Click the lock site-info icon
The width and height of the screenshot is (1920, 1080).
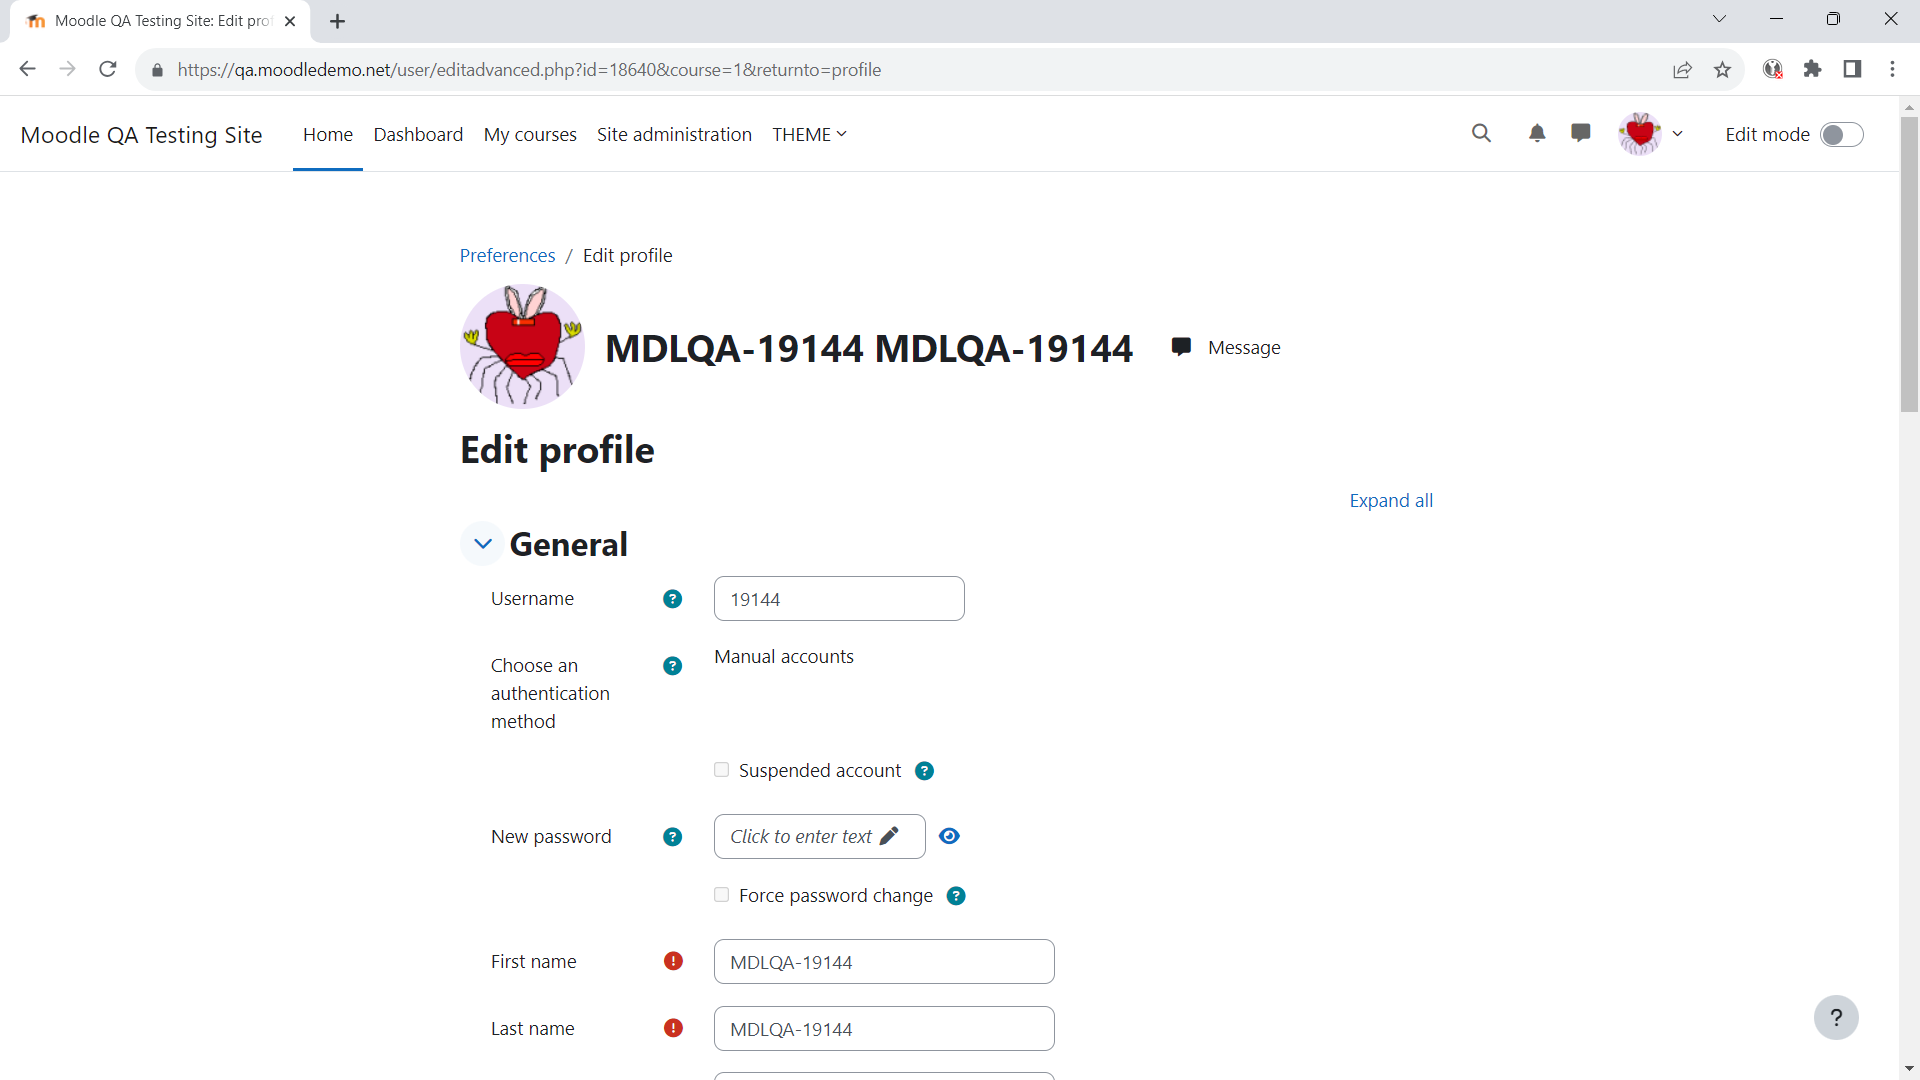point(157,70)
